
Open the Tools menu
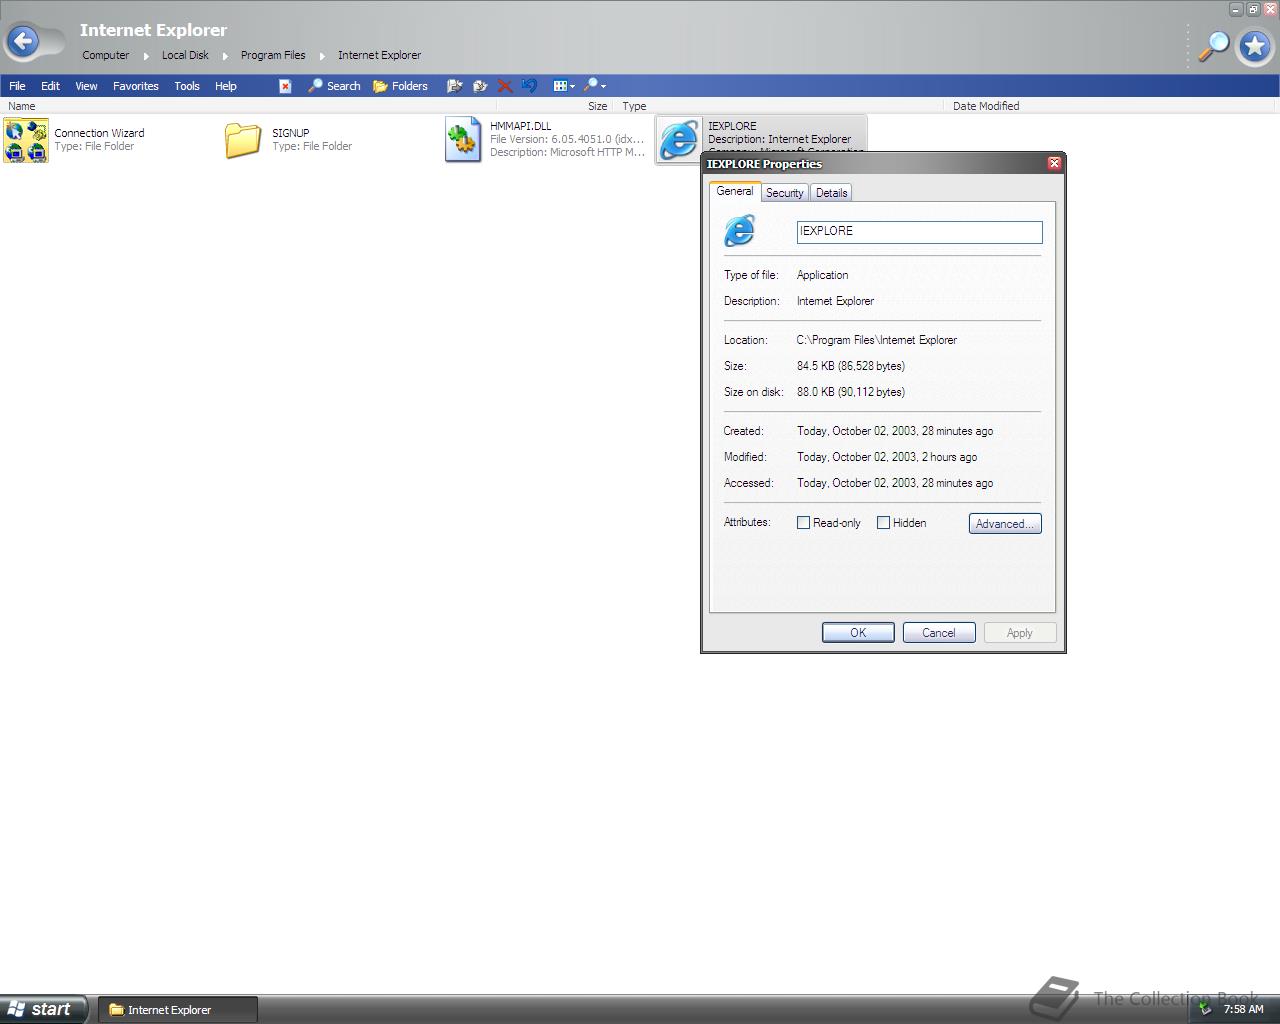pyautogui.click(x=187, y=86)
